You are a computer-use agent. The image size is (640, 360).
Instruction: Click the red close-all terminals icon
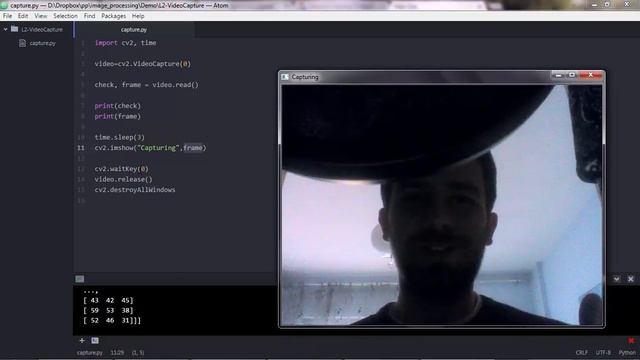[x=631, y=340]
